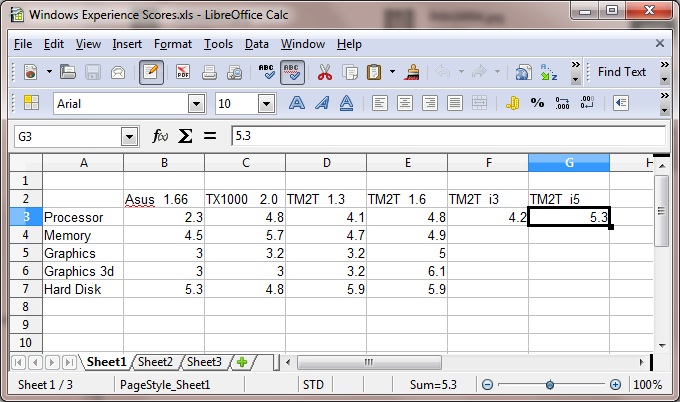The height and width of the screenshot is (402, 680).
Task: Open the New document dropdown arrow
Action: tap(49, 72)
